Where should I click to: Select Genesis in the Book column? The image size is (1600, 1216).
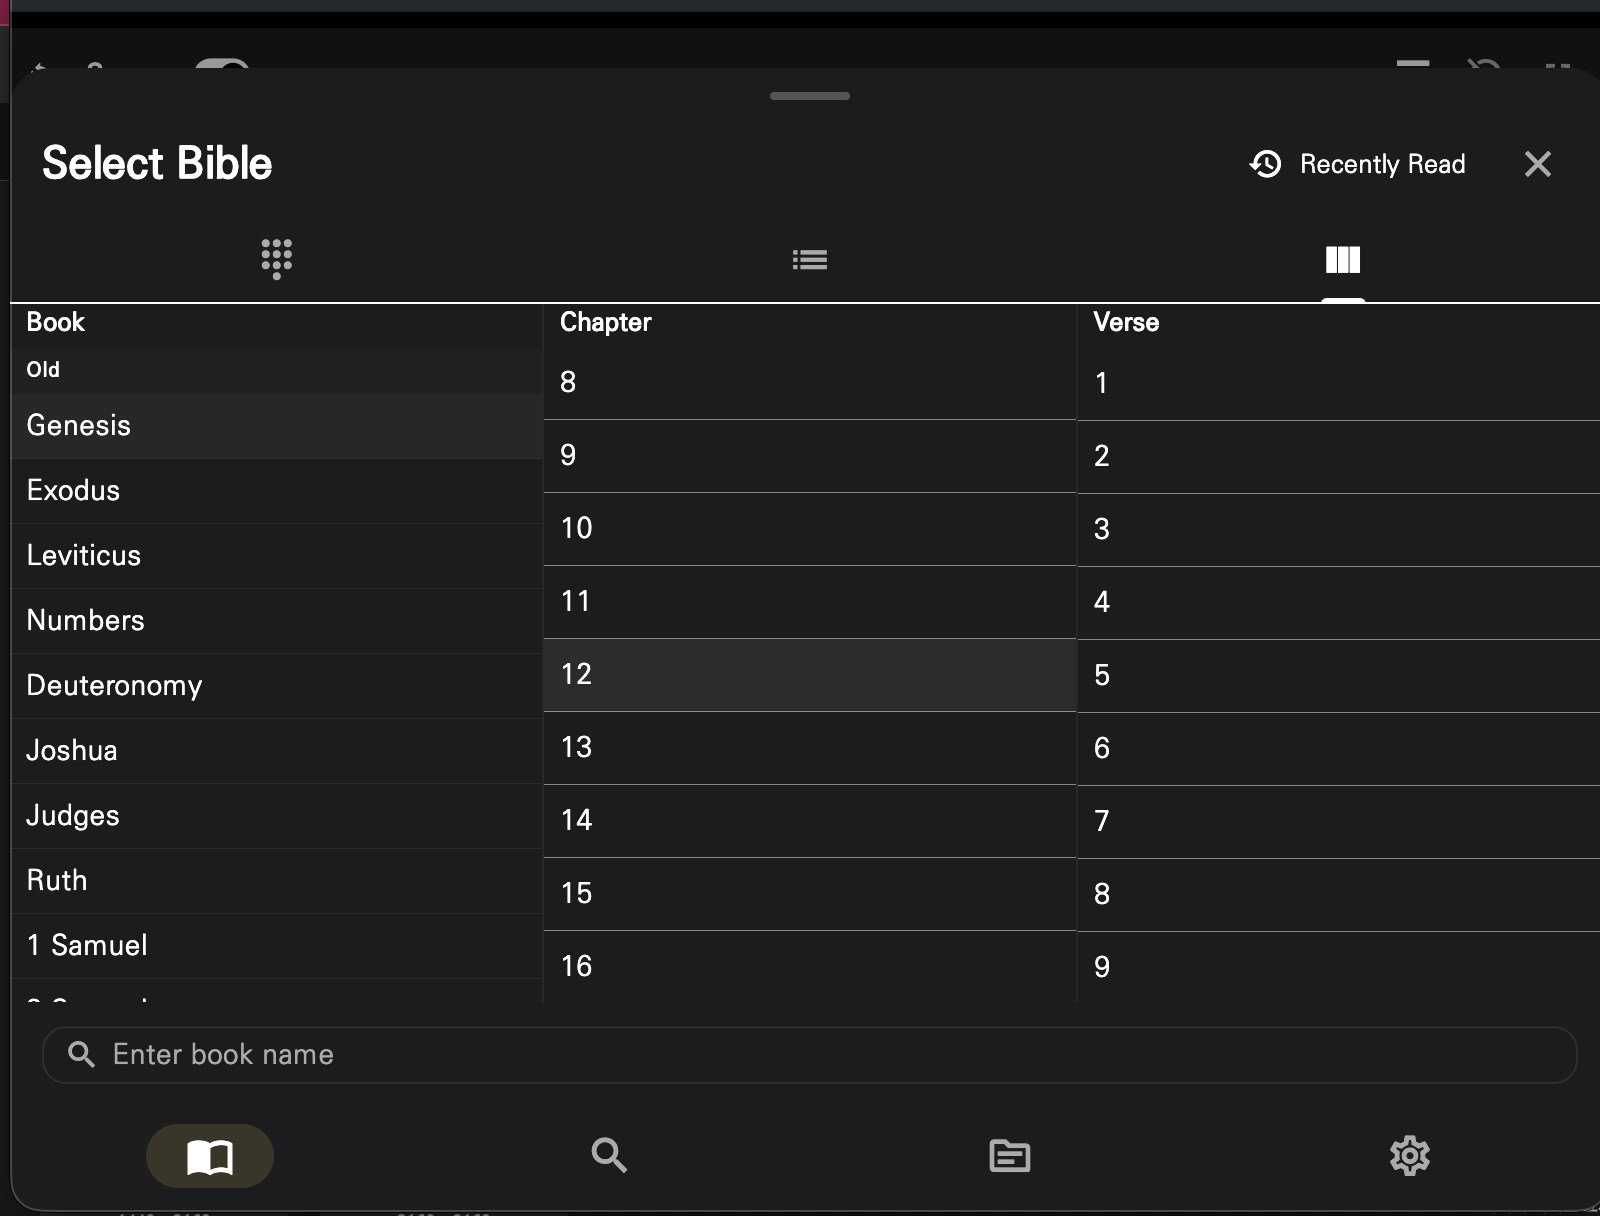tap(78, 426)
